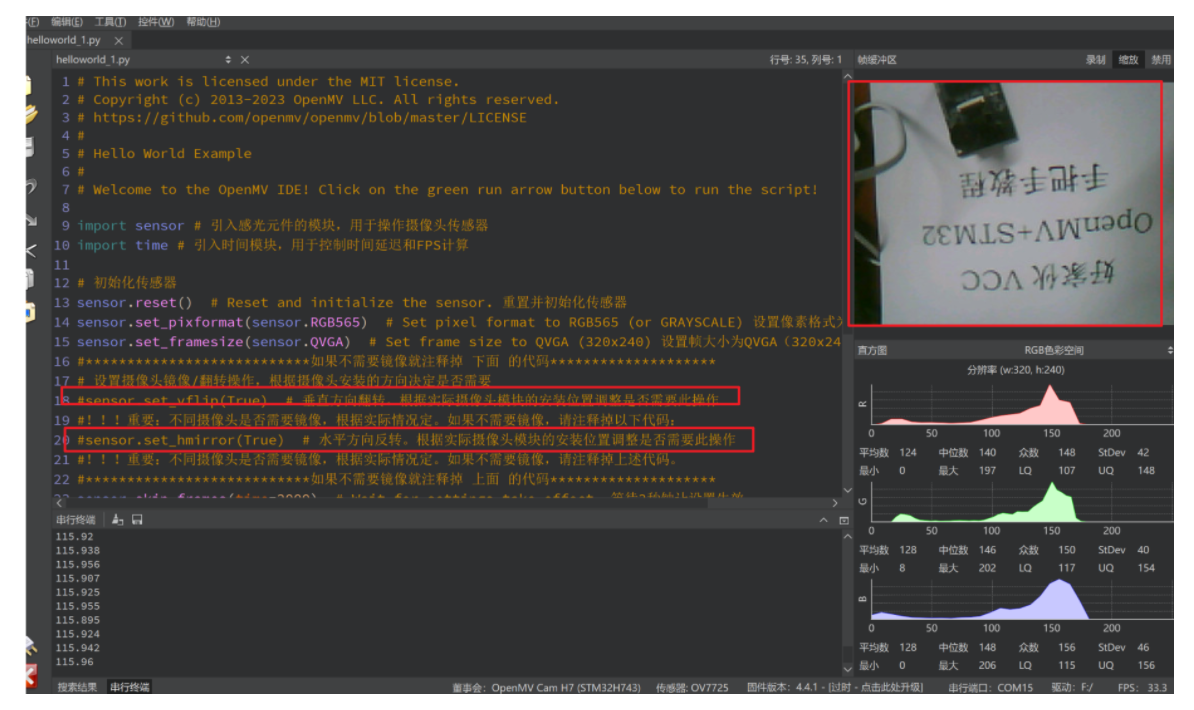This screenshot has height=710, width=1194.
Task: Click editor horizontal scroll left arrow
Action: (60, 503)
